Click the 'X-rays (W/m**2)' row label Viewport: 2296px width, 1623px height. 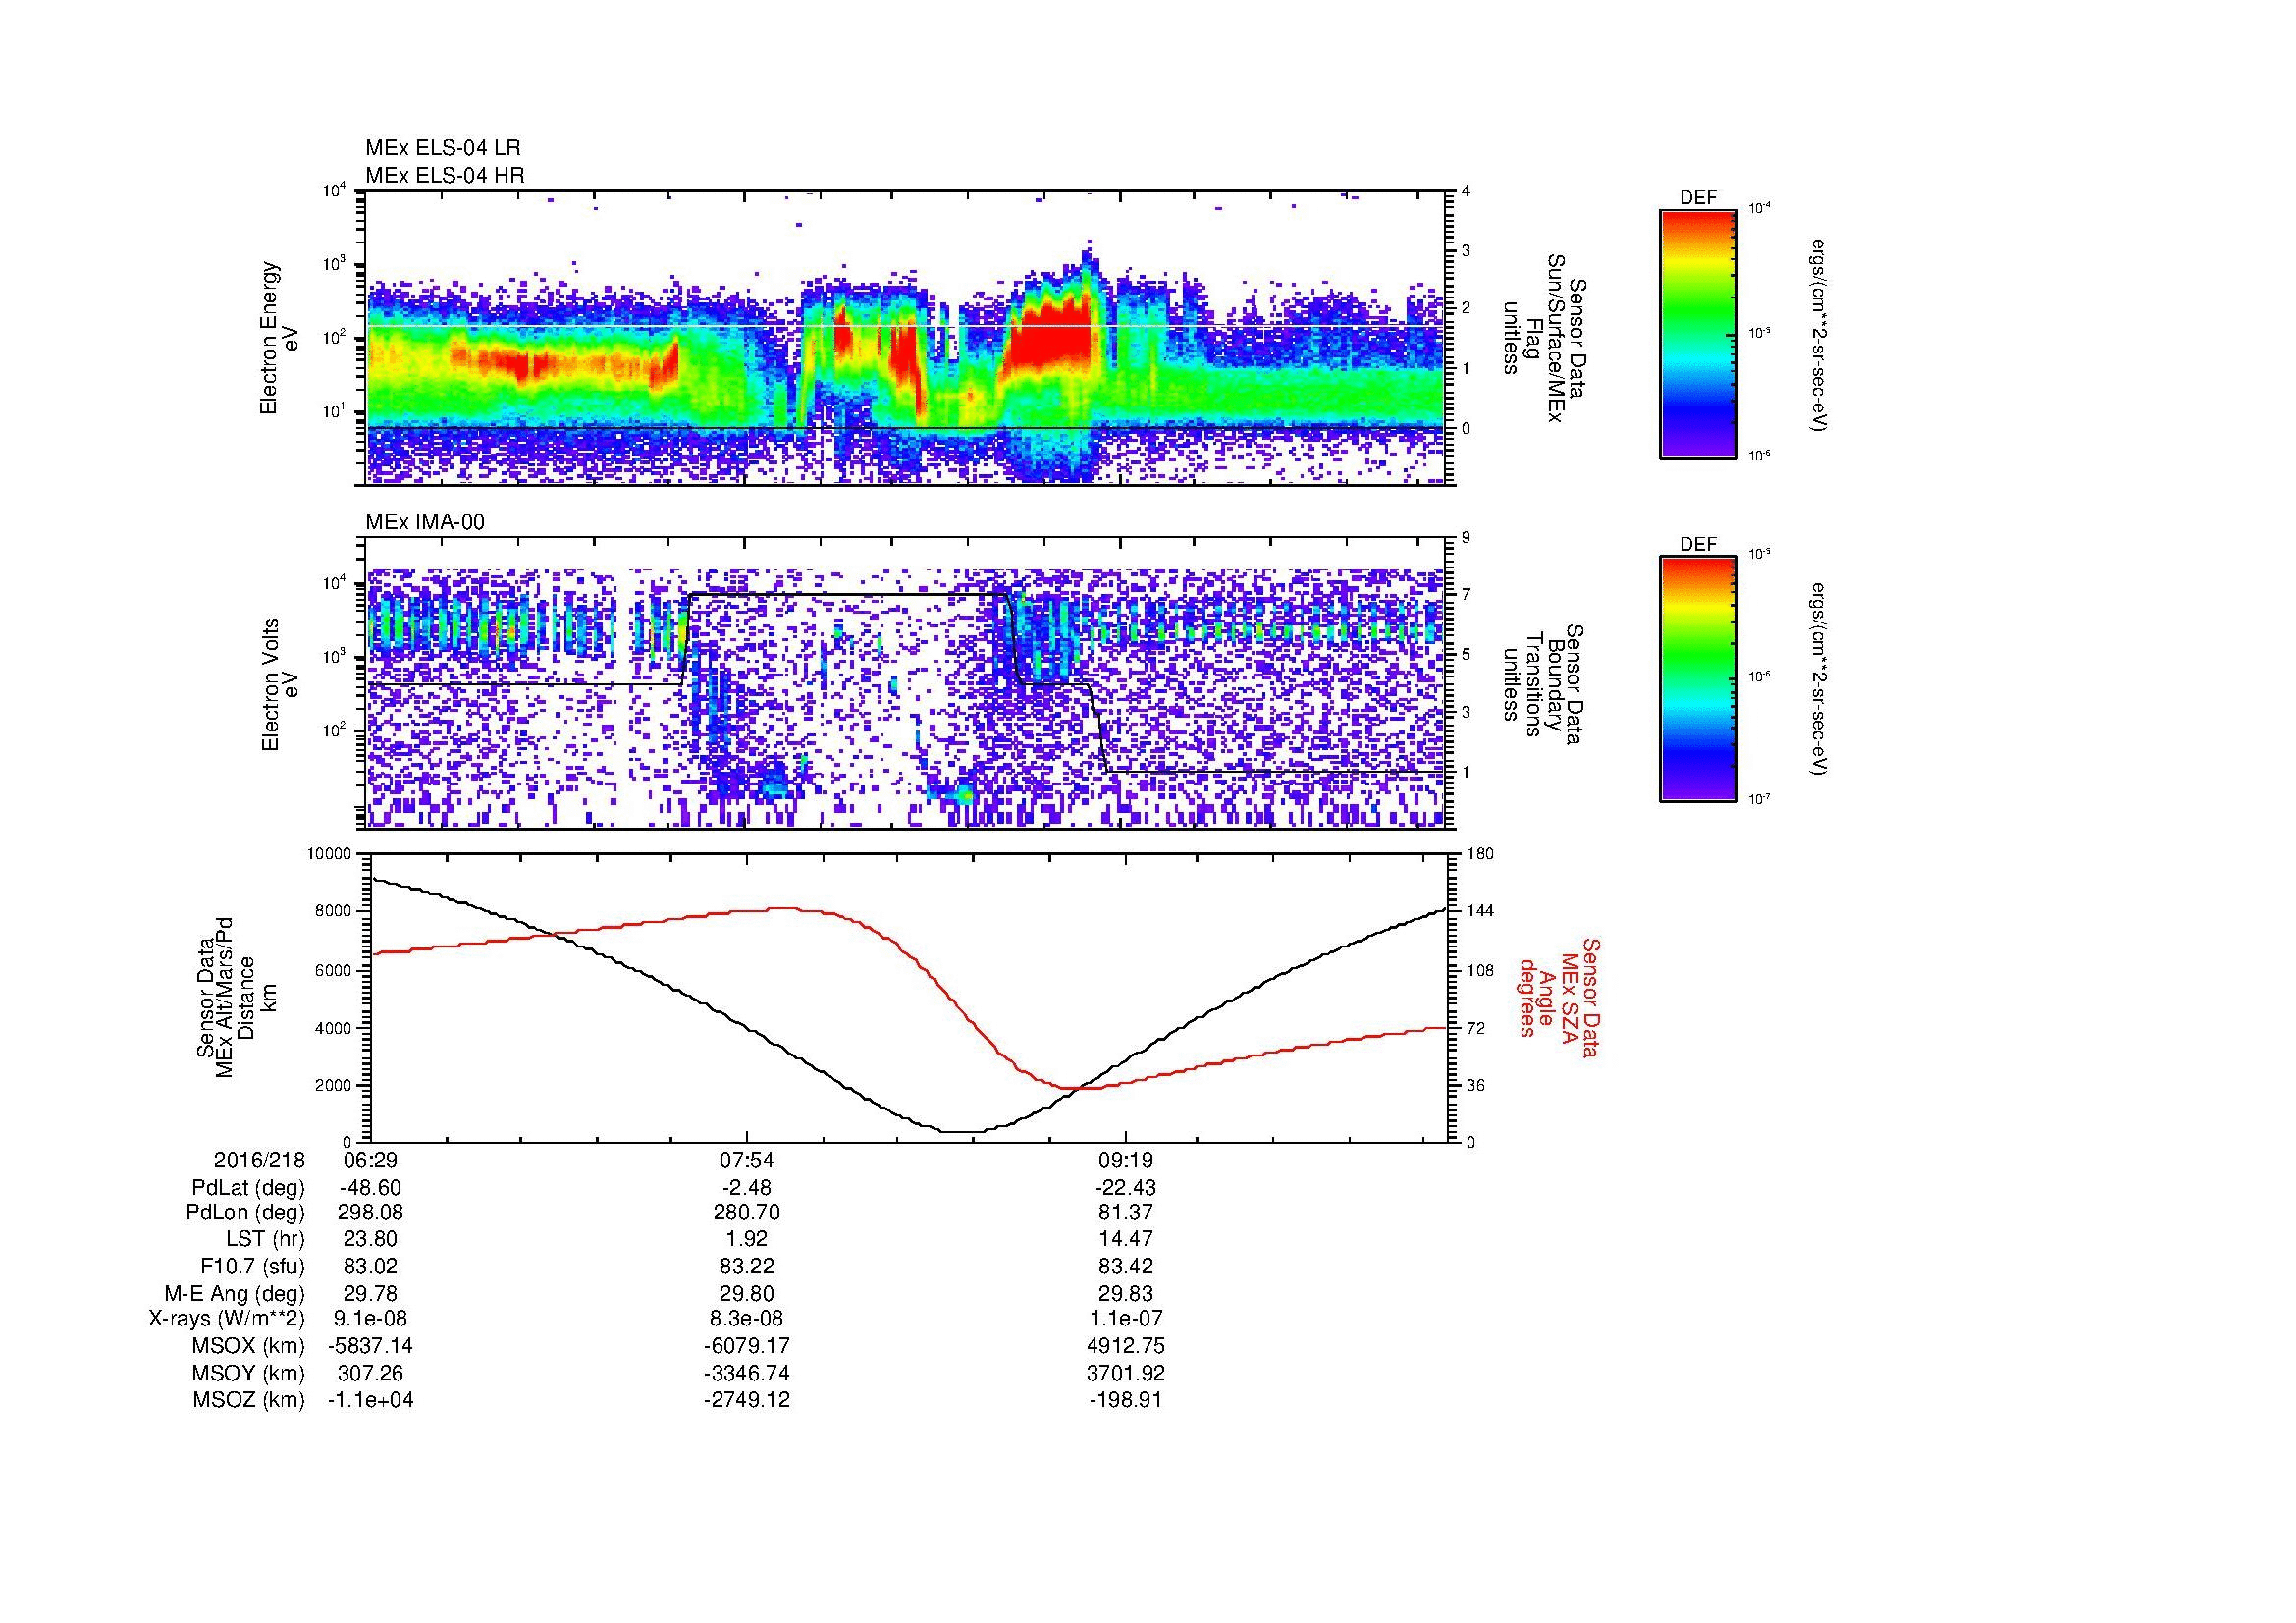tap(226, 1319)
